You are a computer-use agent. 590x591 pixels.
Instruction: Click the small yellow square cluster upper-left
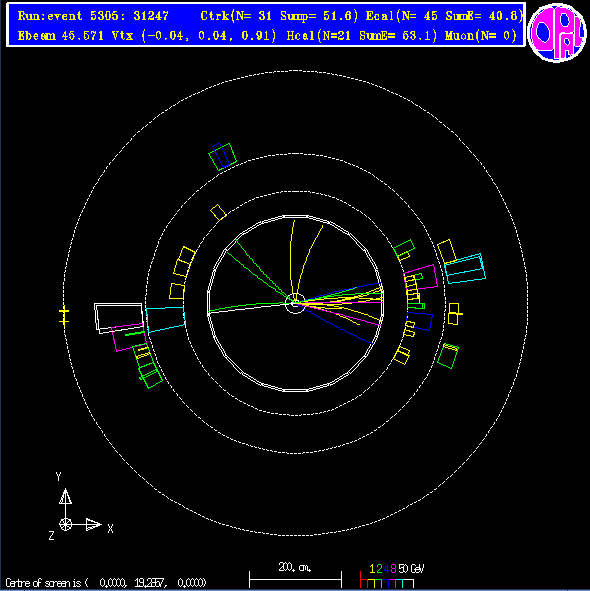point(218,212)
